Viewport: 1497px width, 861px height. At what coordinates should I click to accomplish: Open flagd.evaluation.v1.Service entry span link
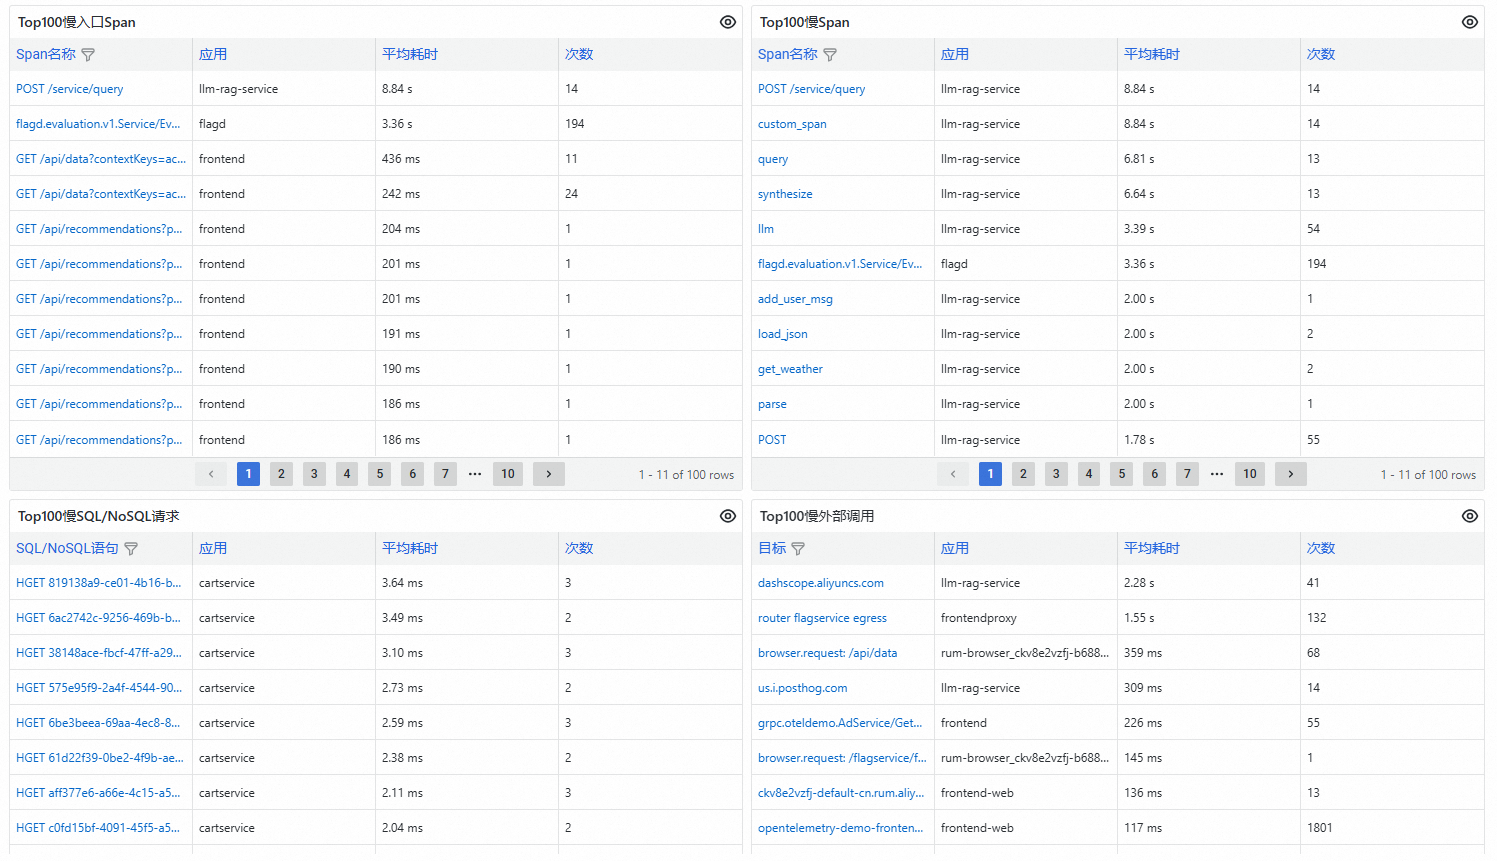click(x=98, y=124)
